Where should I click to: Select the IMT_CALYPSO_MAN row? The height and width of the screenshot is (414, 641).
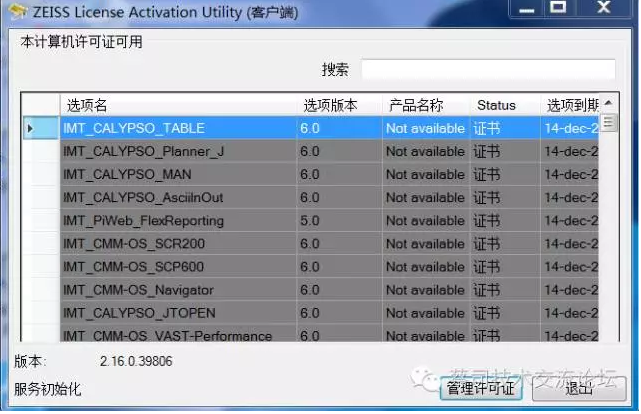[311, 175]
